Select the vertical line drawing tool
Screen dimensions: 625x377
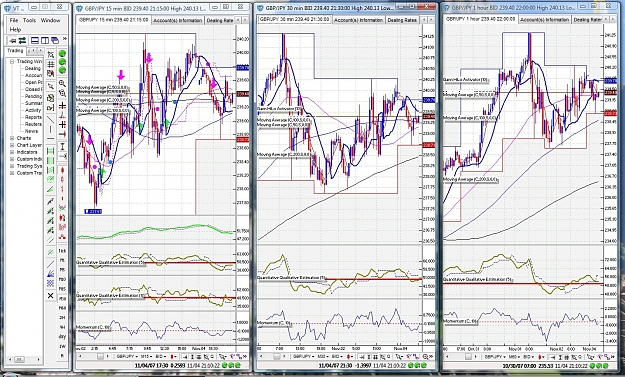pyautogui.click(x=51, y=130)
